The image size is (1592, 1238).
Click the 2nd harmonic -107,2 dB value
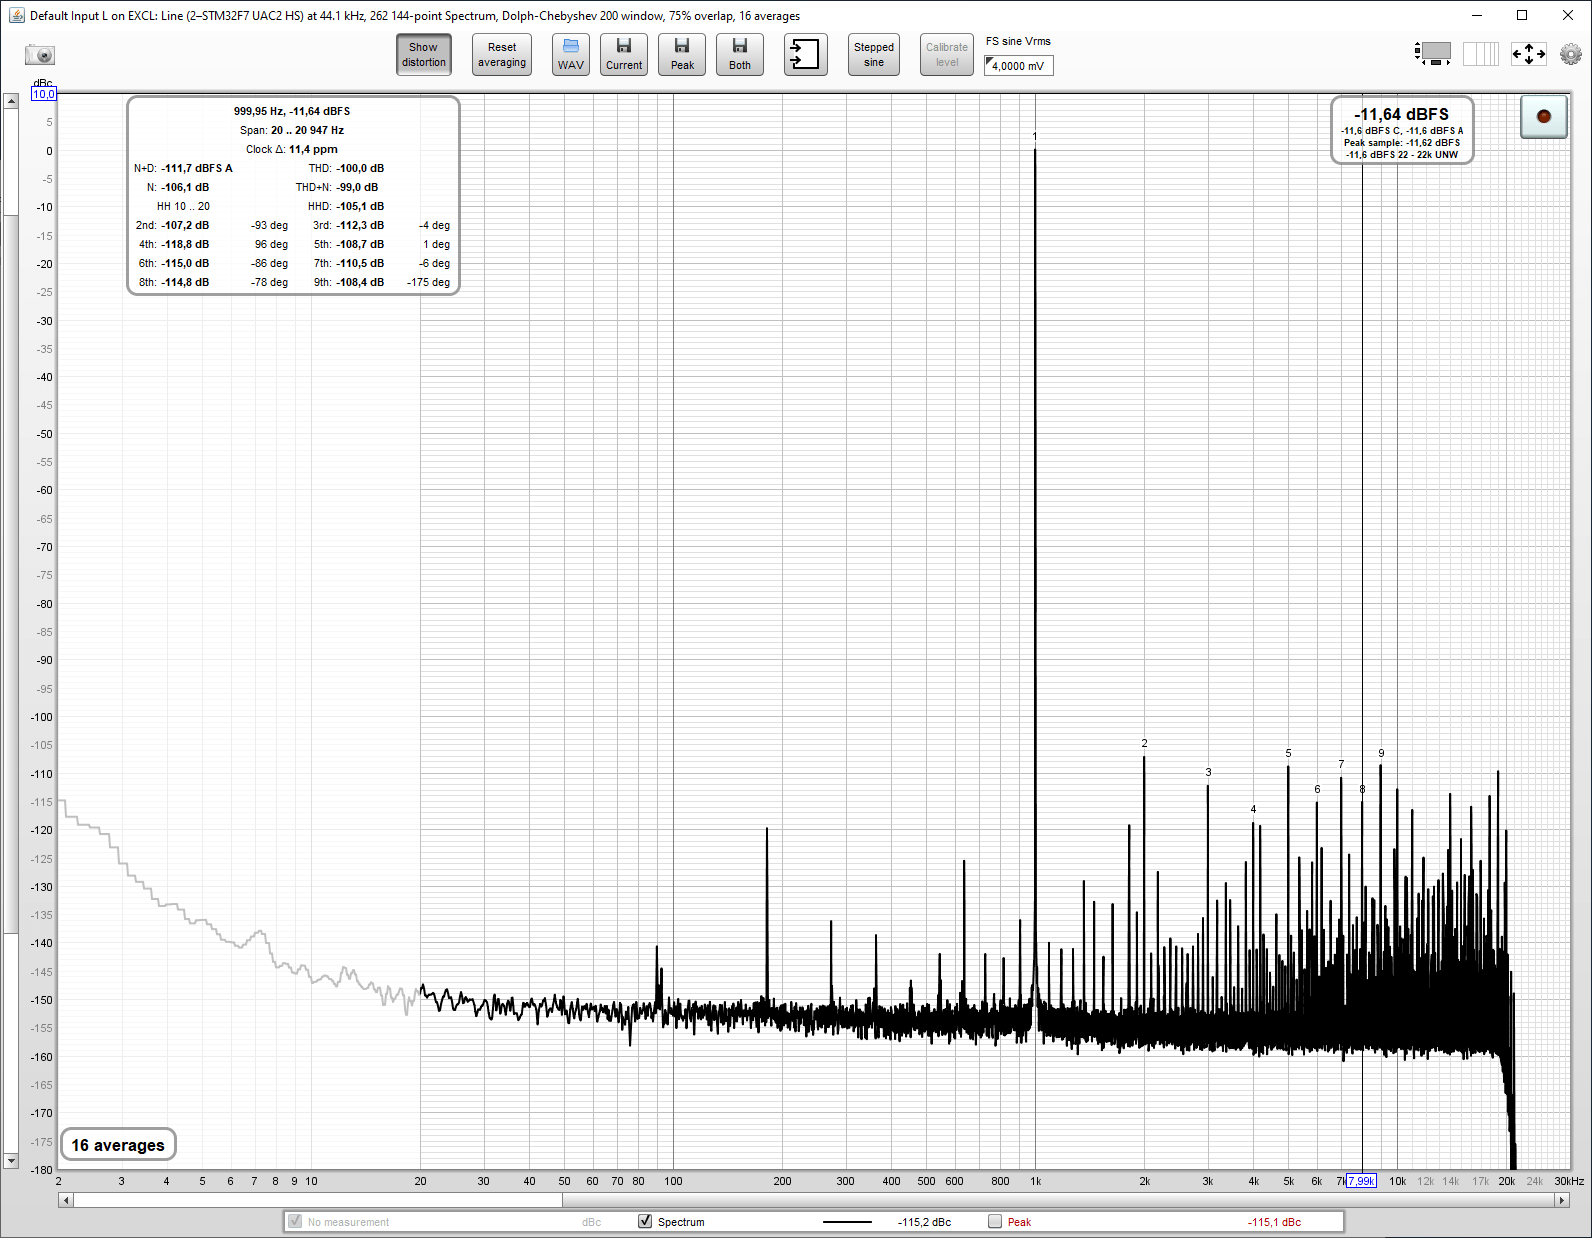pos(185,225)
